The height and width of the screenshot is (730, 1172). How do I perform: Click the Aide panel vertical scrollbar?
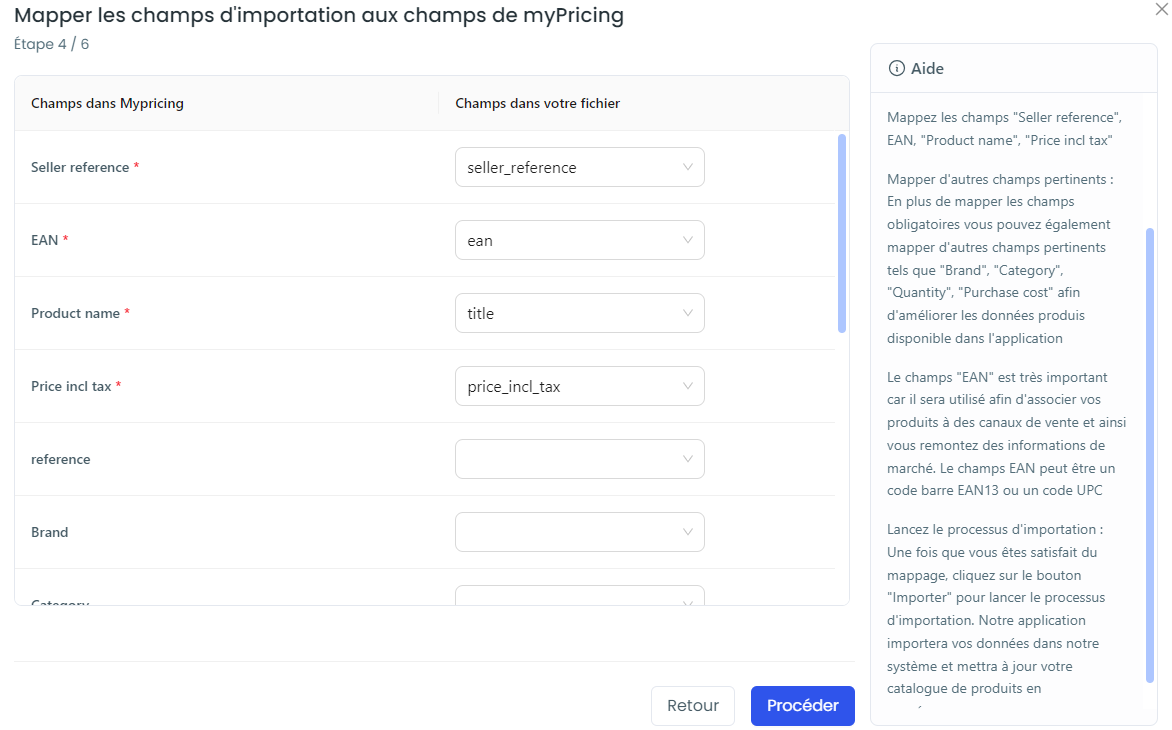click(1150, 455)
